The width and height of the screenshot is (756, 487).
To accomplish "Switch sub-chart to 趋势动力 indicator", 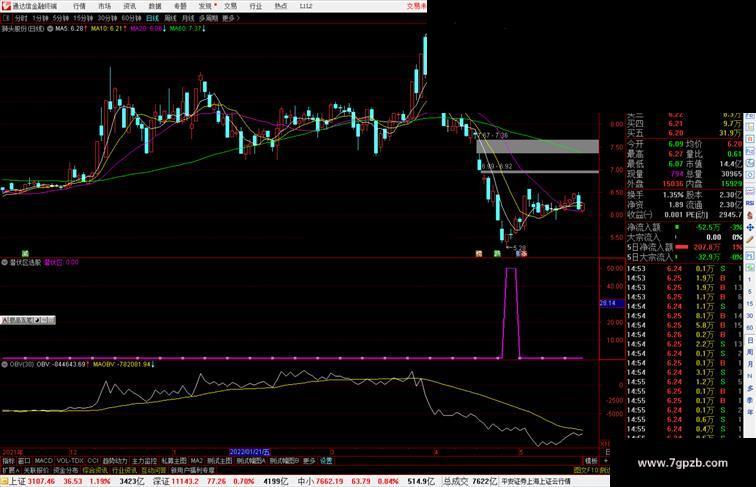I will tap(115, 461).
